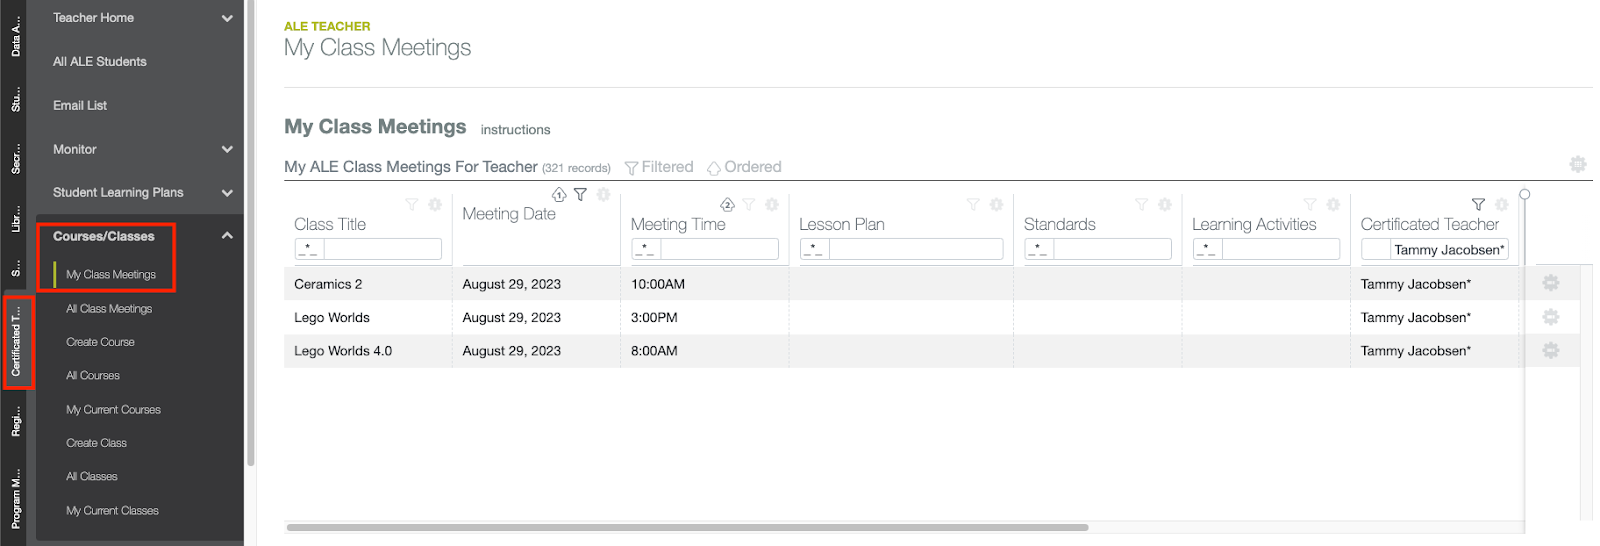Expand the Monitor sidebar section
Screen dimensions: 1600x546
227,149
